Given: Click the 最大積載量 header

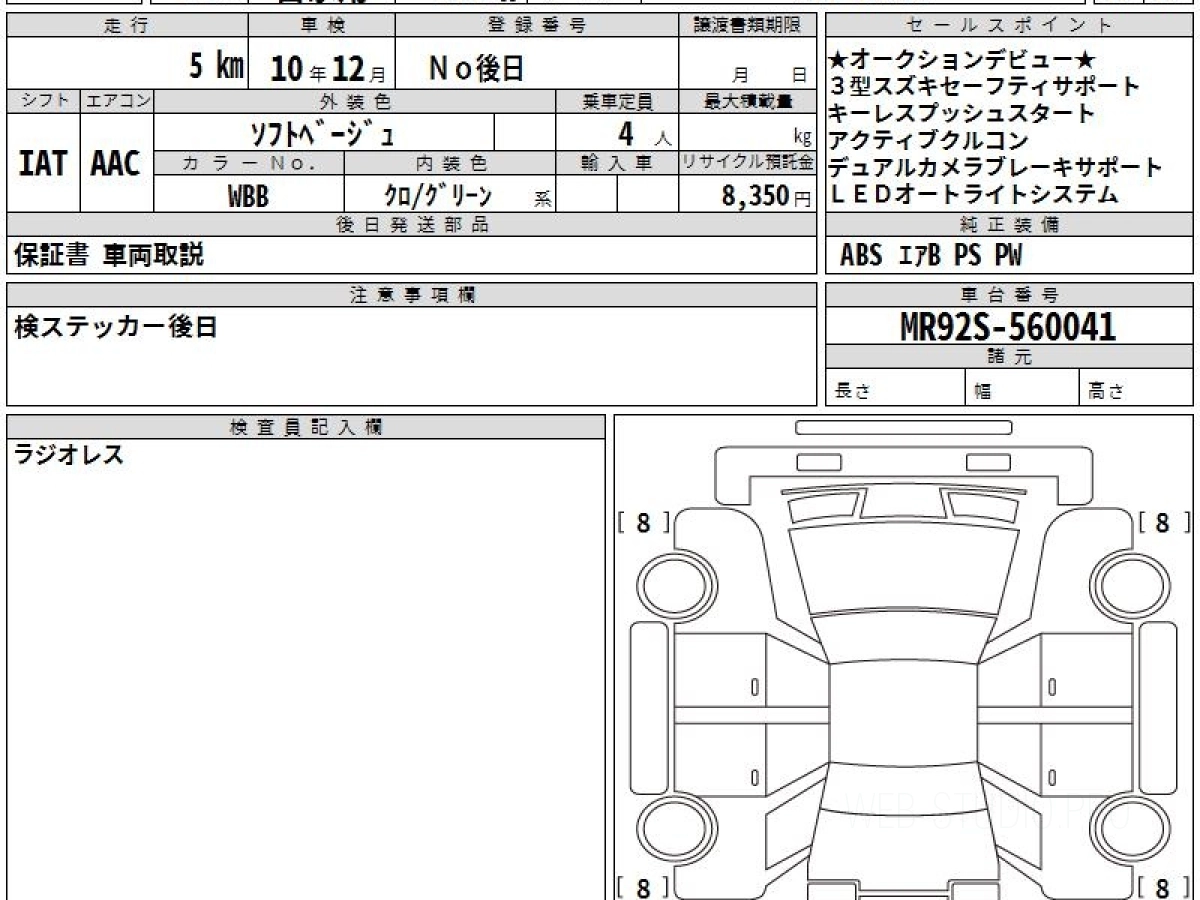Looking at the screenshot, I should coord(747,101).
